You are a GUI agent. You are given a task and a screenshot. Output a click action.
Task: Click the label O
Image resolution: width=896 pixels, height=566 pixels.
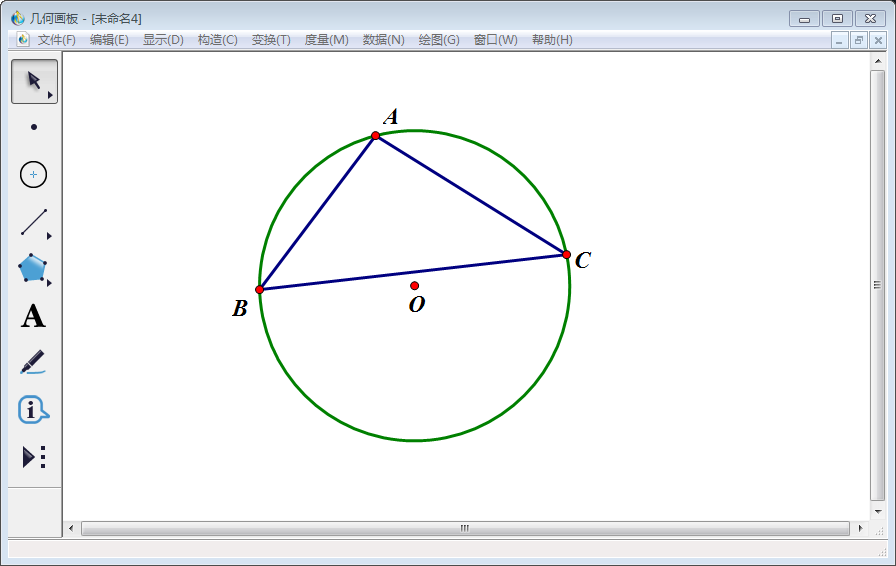tap(417, 304)
